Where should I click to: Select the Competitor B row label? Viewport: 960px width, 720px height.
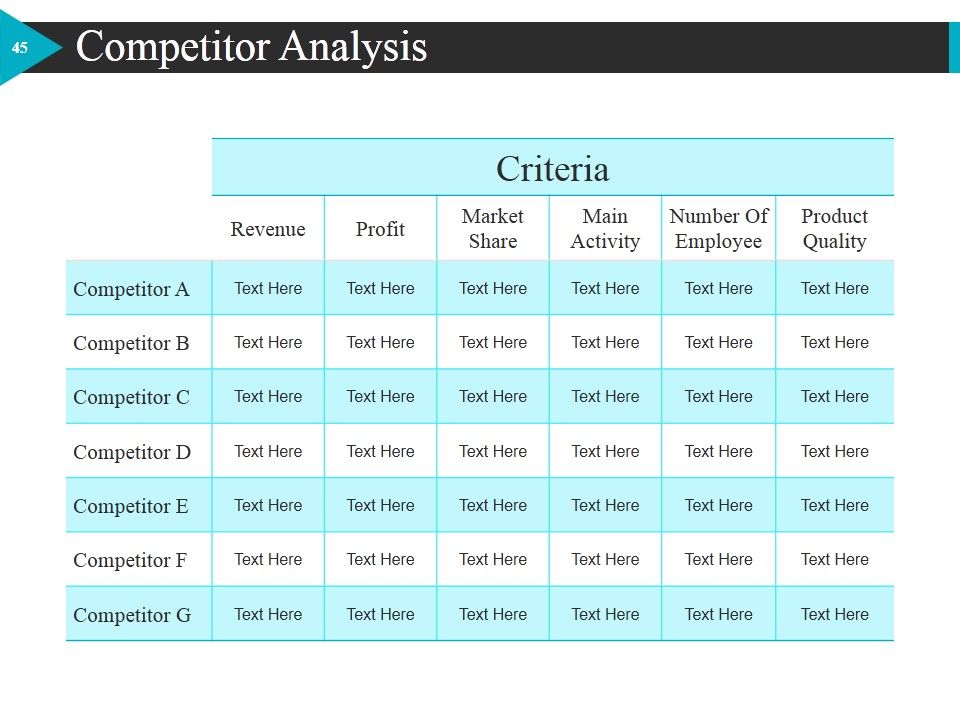[x=131, y=343]
